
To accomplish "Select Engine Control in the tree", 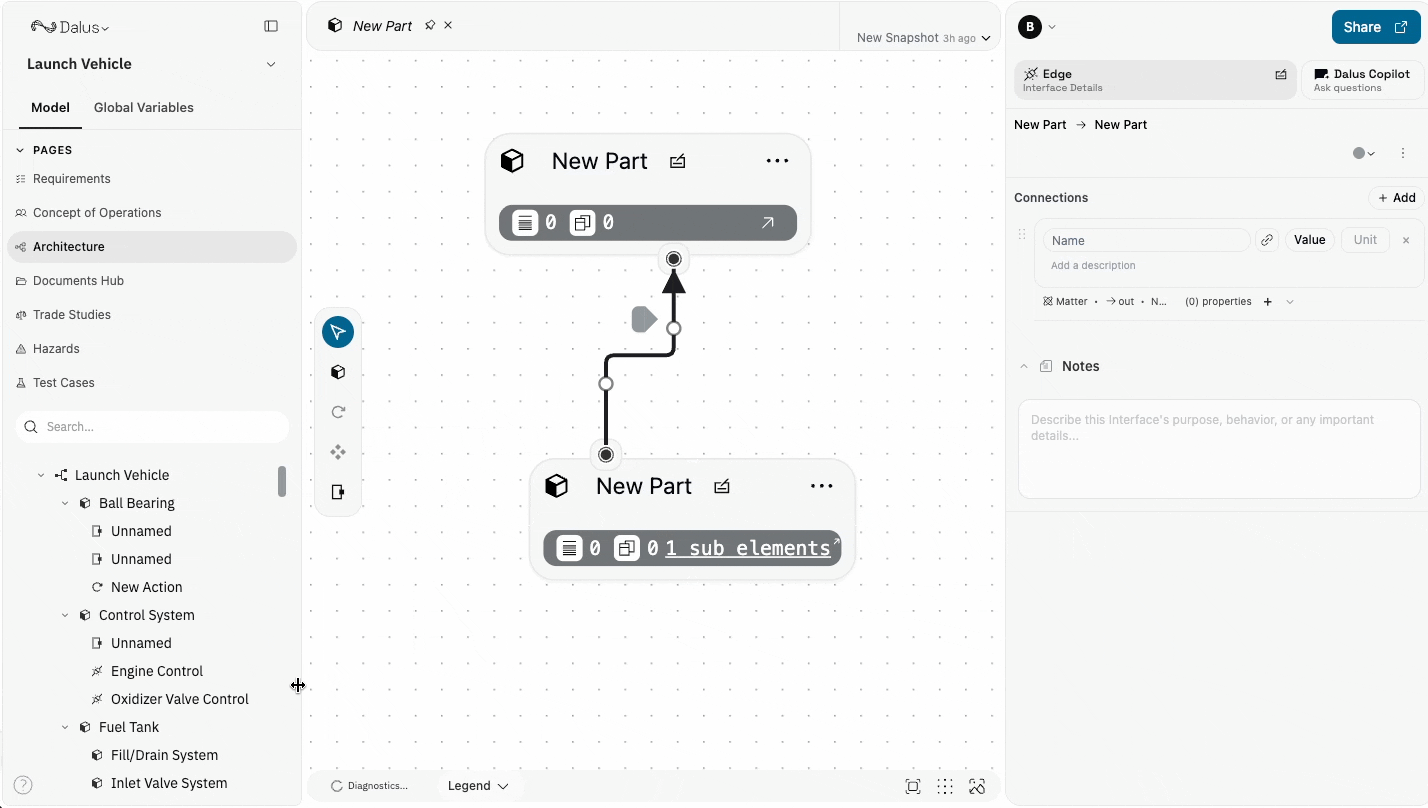I will point(157,671).
